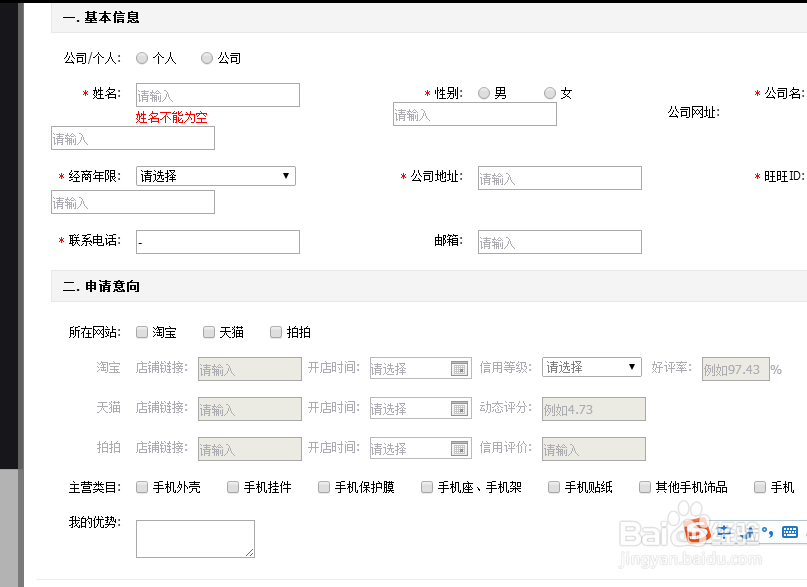
Task: Open the Sogou soft keyboard icon
Action: click(790, 532)
